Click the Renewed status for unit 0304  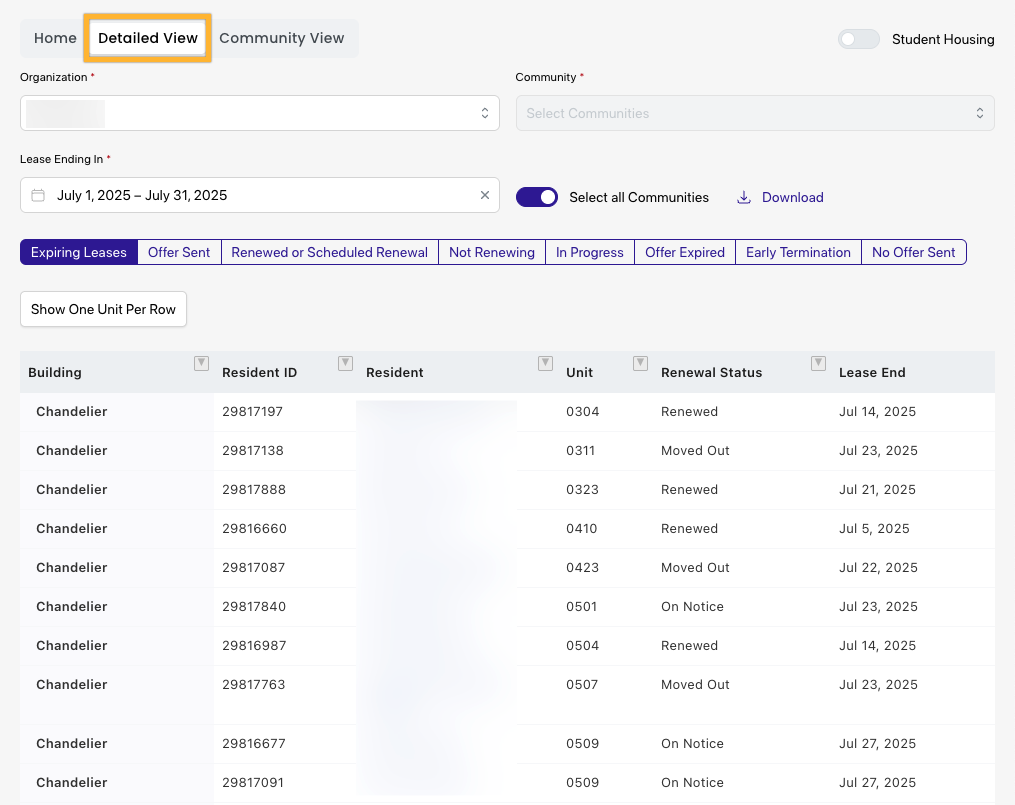[689, 412]
